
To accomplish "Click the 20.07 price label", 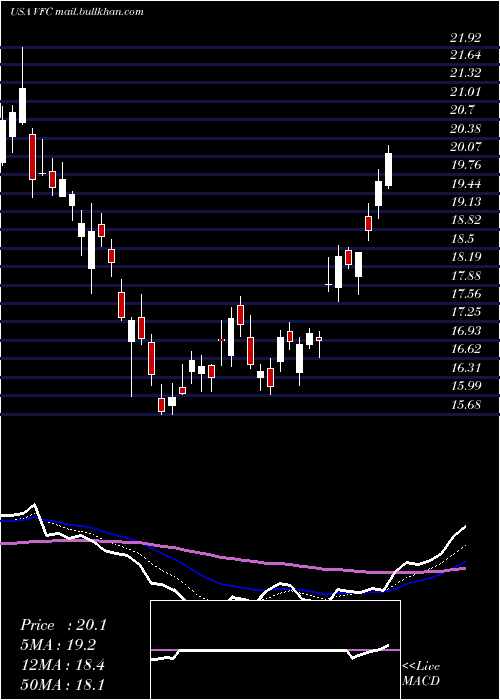I will (465, 146).
